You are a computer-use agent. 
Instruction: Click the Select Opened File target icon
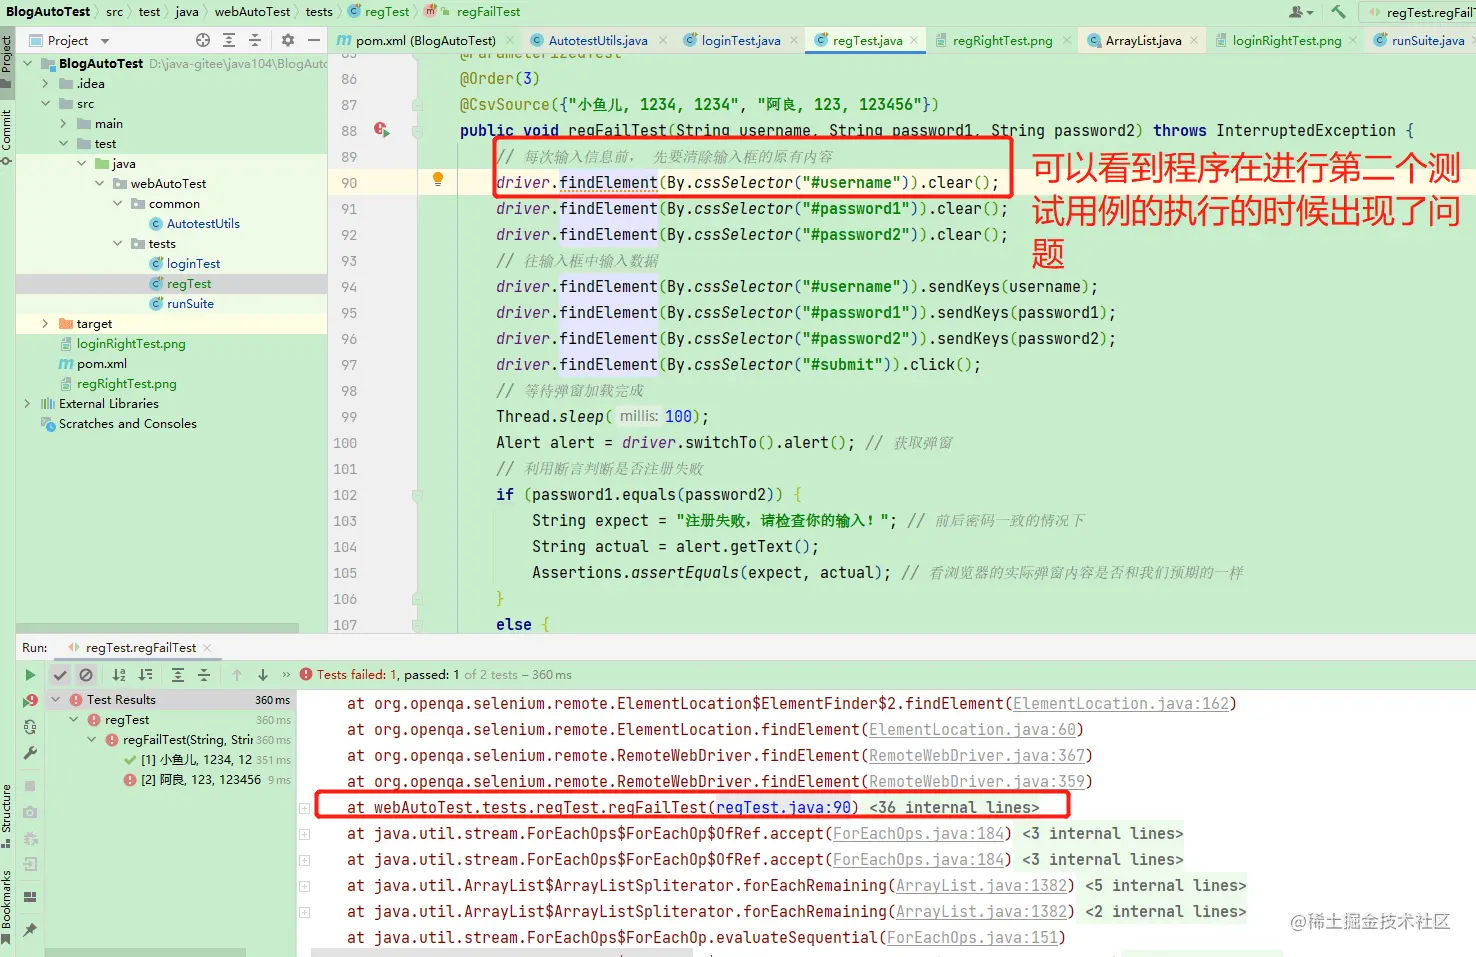tap(203, 40)
